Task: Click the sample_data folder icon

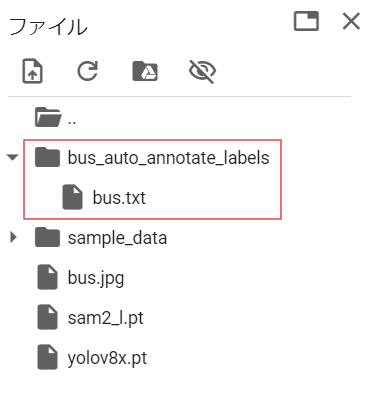Action: 47,237
